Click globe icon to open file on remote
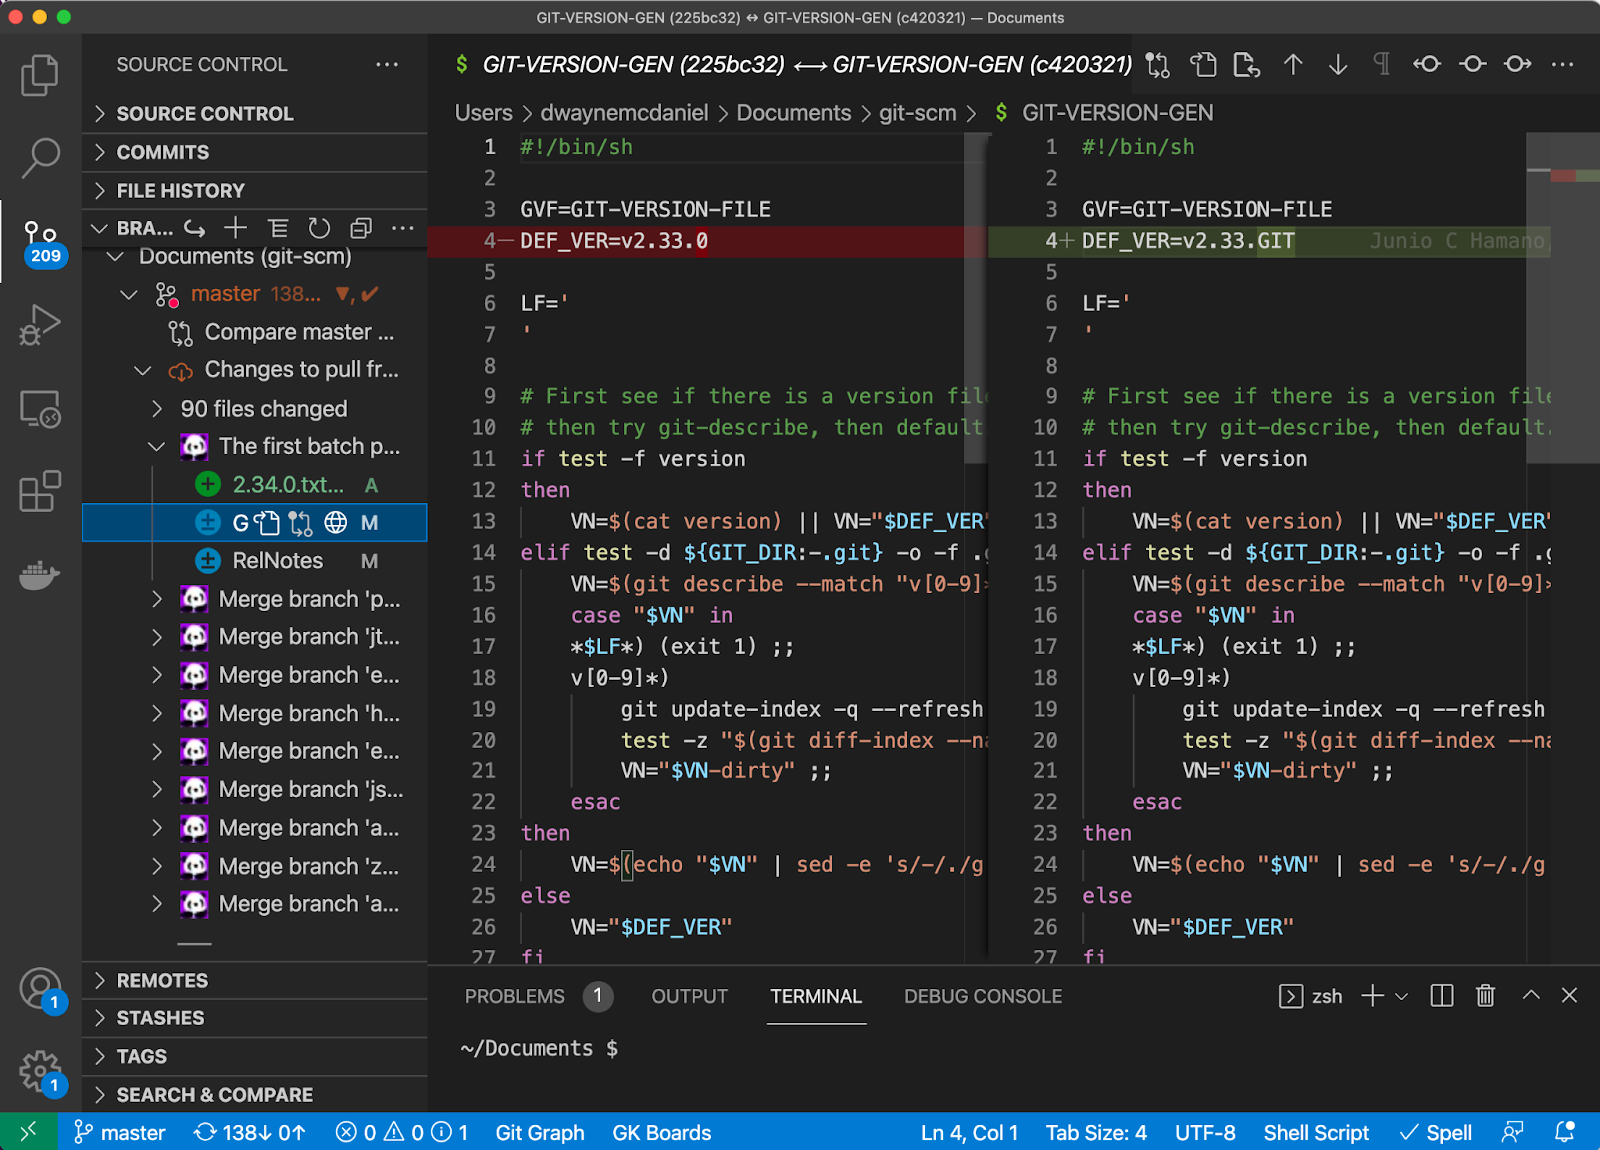Image resolution: width=1600 pixels, height=1150 pixels. (336, 523)
